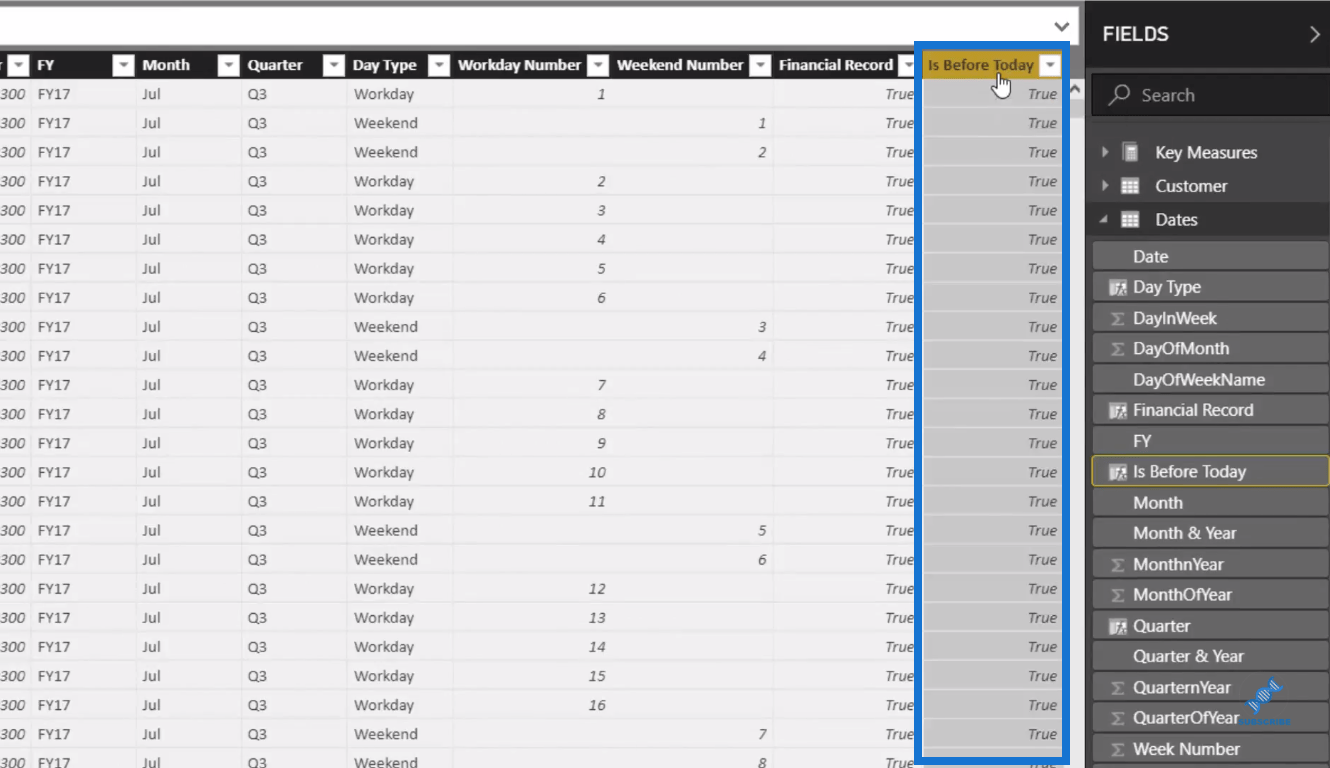Click the Weekend Number column header
Image resolution: width=1330 pixels, height=768 pixels.
(692, 65)
